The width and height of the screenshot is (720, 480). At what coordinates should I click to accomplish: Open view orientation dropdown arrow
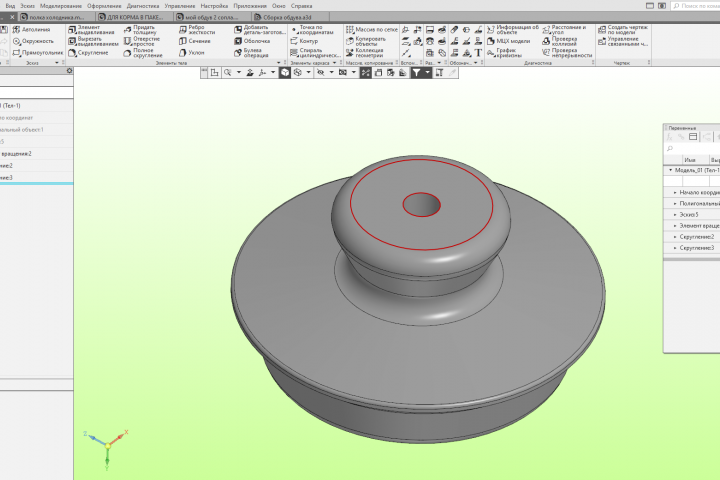coord(273,73)
